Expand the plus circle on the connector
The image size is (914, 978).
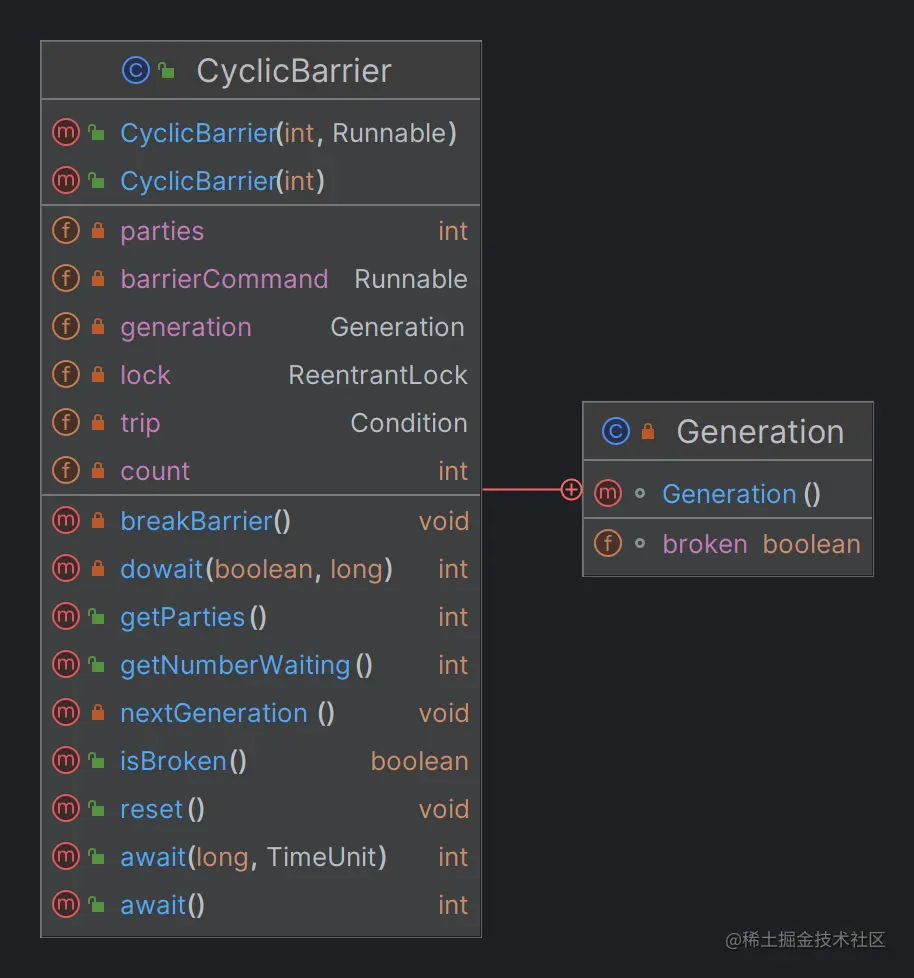tap(571, 490)
